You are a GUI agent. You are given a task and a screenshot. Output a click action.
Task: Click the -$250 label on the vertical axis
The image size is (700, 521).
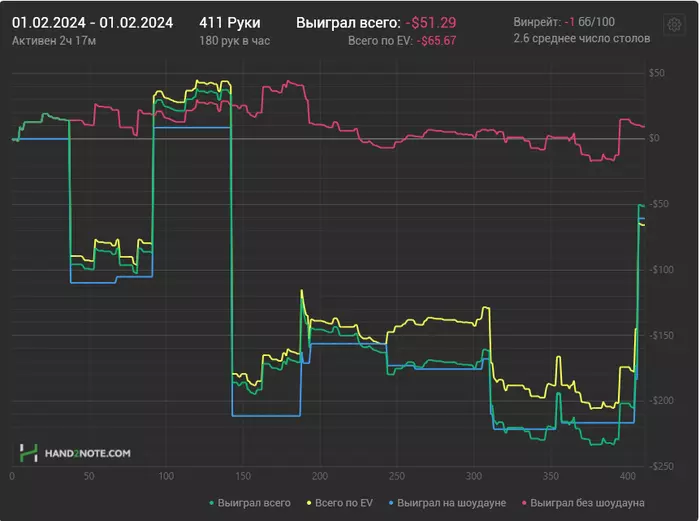coord(661,466)
